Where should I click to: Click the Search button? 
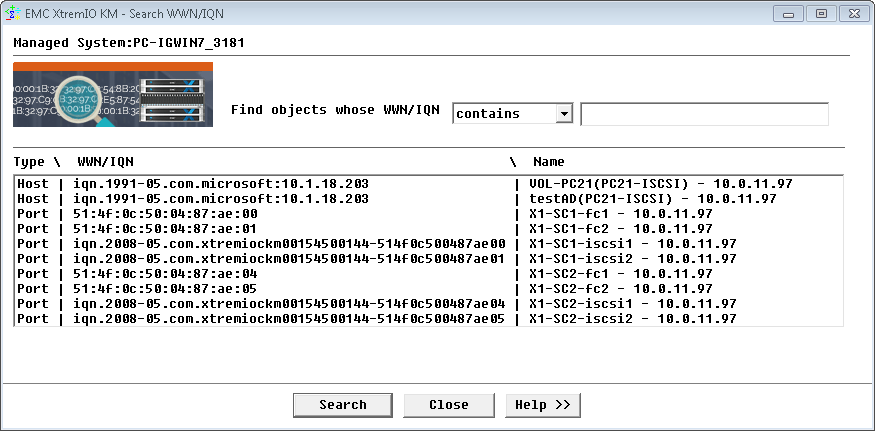click(343, 405)
